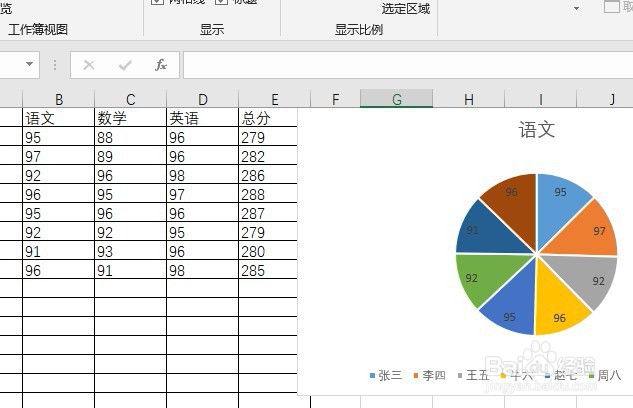The image size is (633, 408).
Task: Click inside the formula bar input
Action: pos(408,65)
